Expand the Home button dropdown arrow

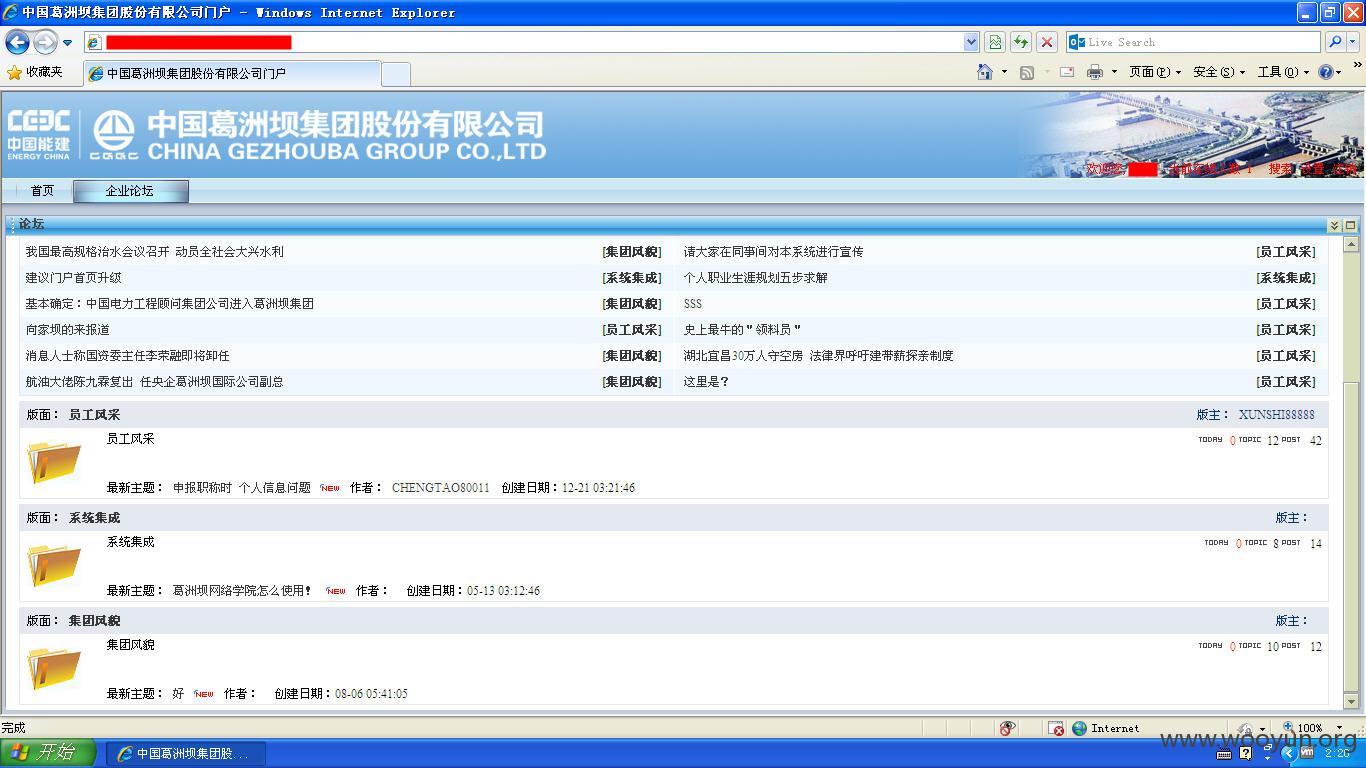(1004, 72)
